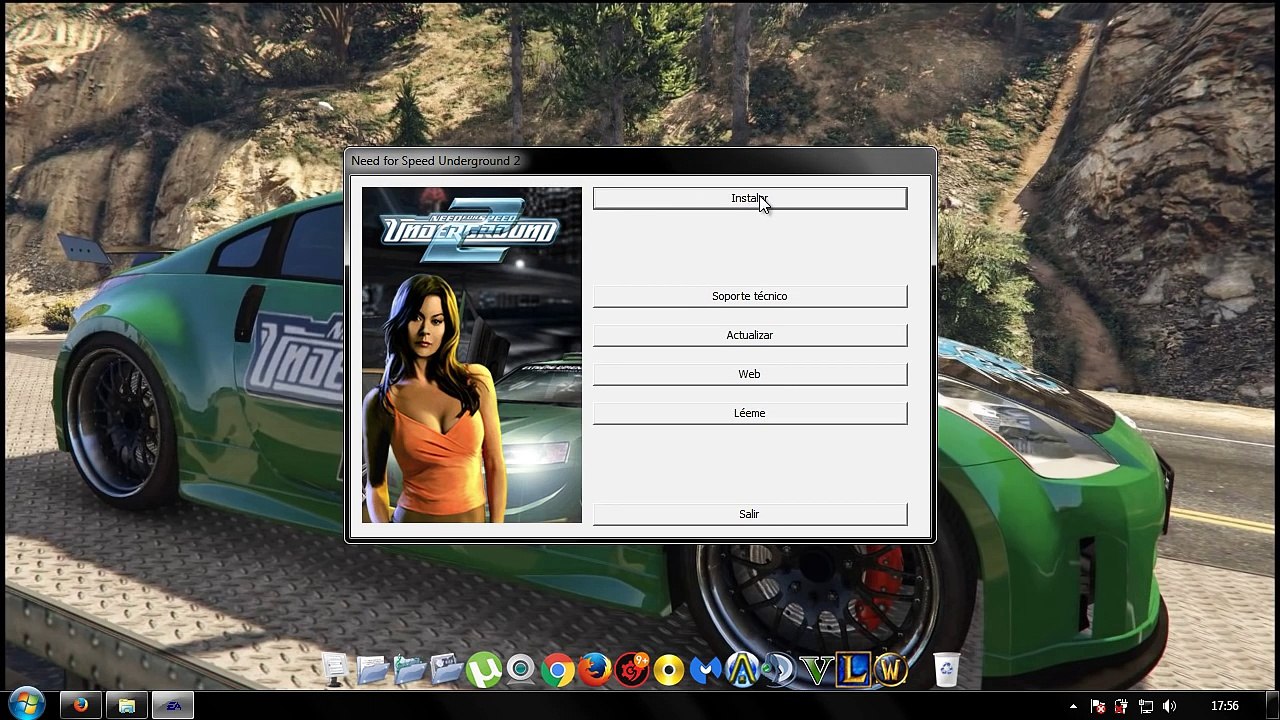Image resolution: width=1280 pixels, height=720 pixels.
Task: Open the first folder in the dock
Action: [372, 669]
